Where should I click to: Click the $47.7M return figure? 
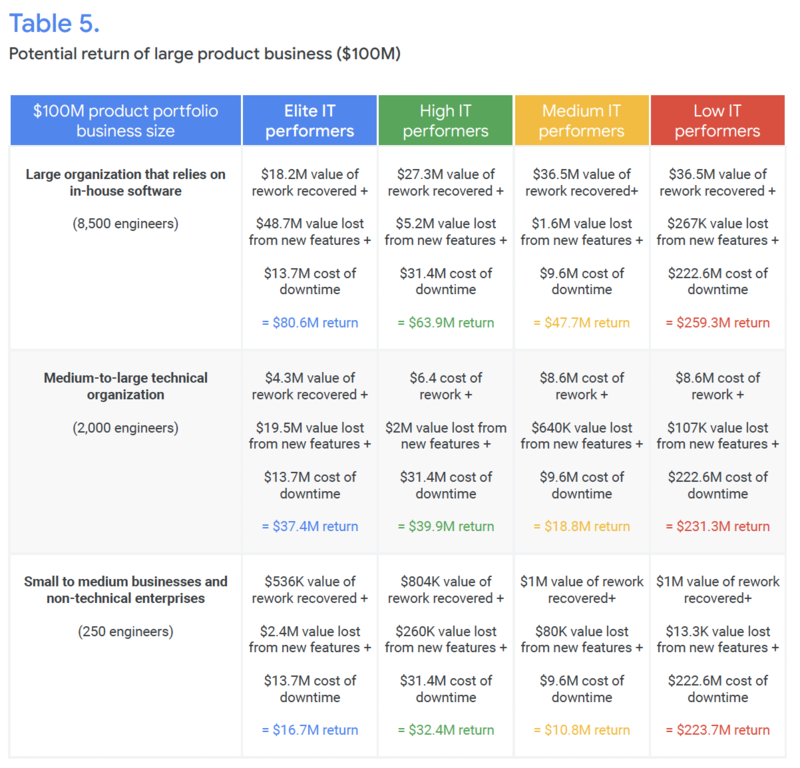point(582,323)
